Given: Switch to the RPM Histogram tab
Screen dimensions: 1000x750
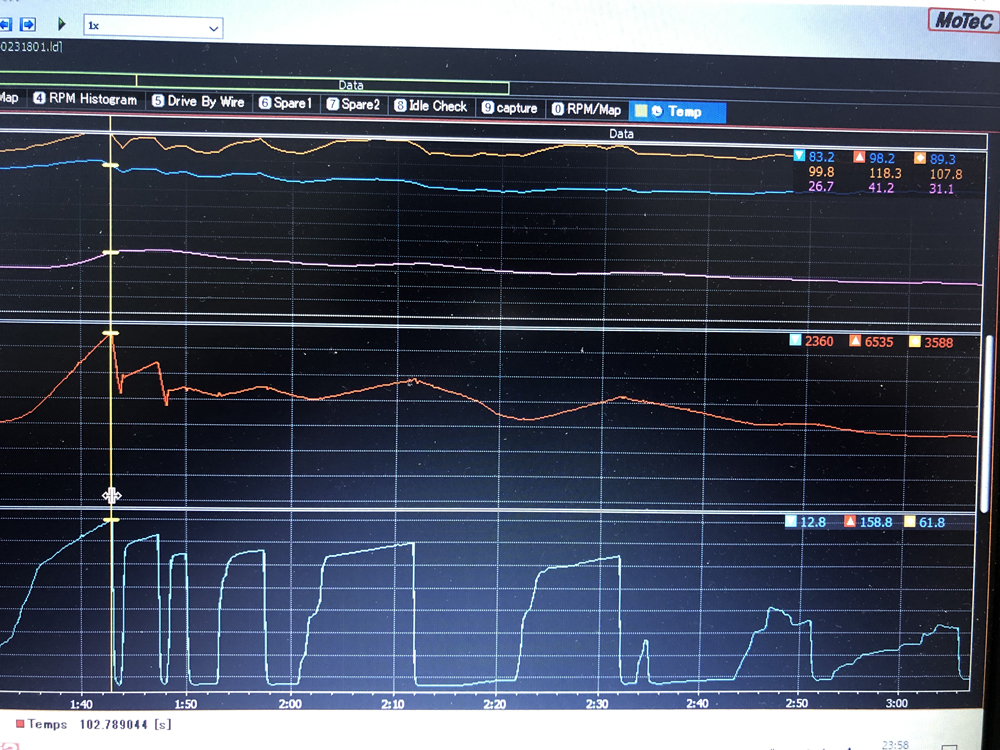Looking at the screenshot, I should pyautogui.click(x=85, y=99).
